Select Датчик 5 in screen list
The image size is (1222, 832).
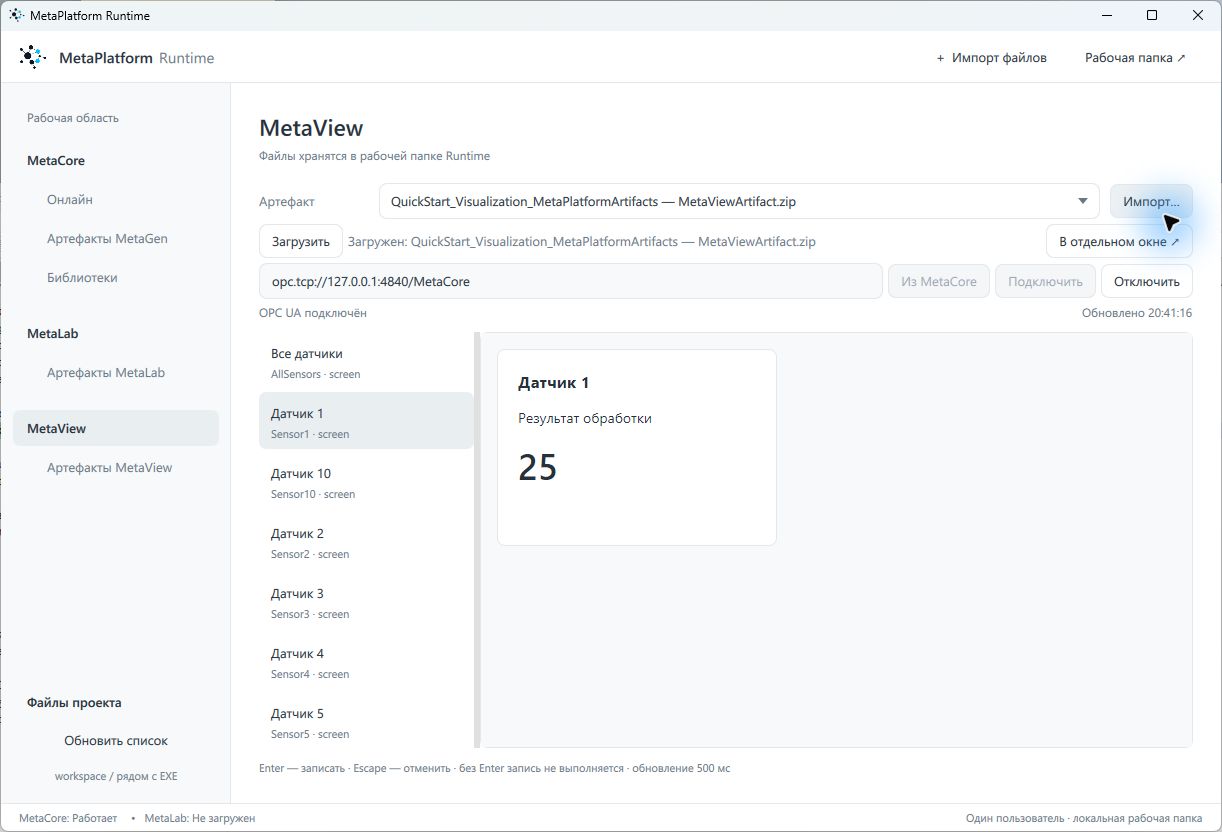click(x=366, y=722)
